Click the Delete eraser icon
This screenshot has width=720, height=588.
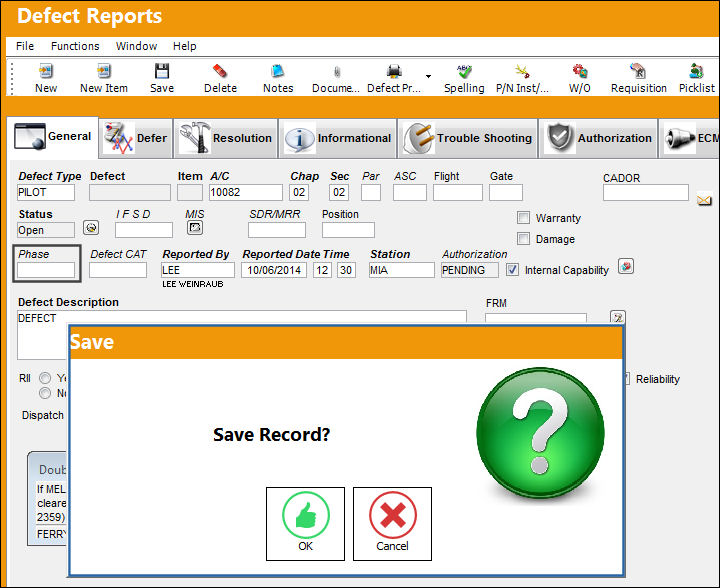click(220, 72)
